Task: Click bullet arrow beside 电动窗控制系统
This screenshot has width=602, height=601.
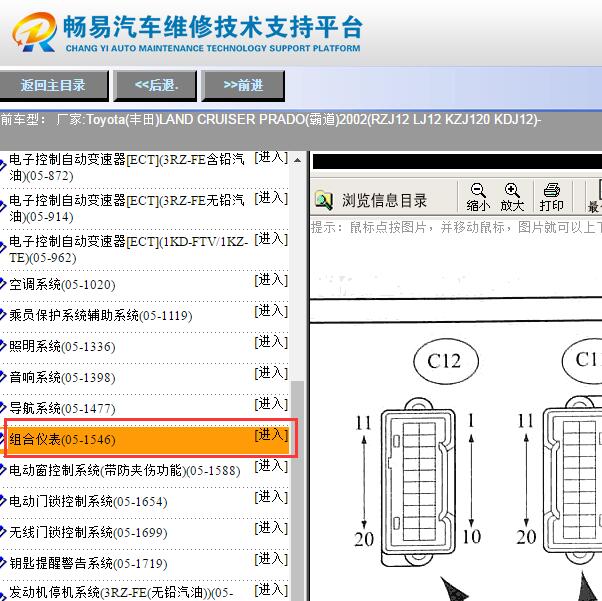Action: tap(3, 470)
